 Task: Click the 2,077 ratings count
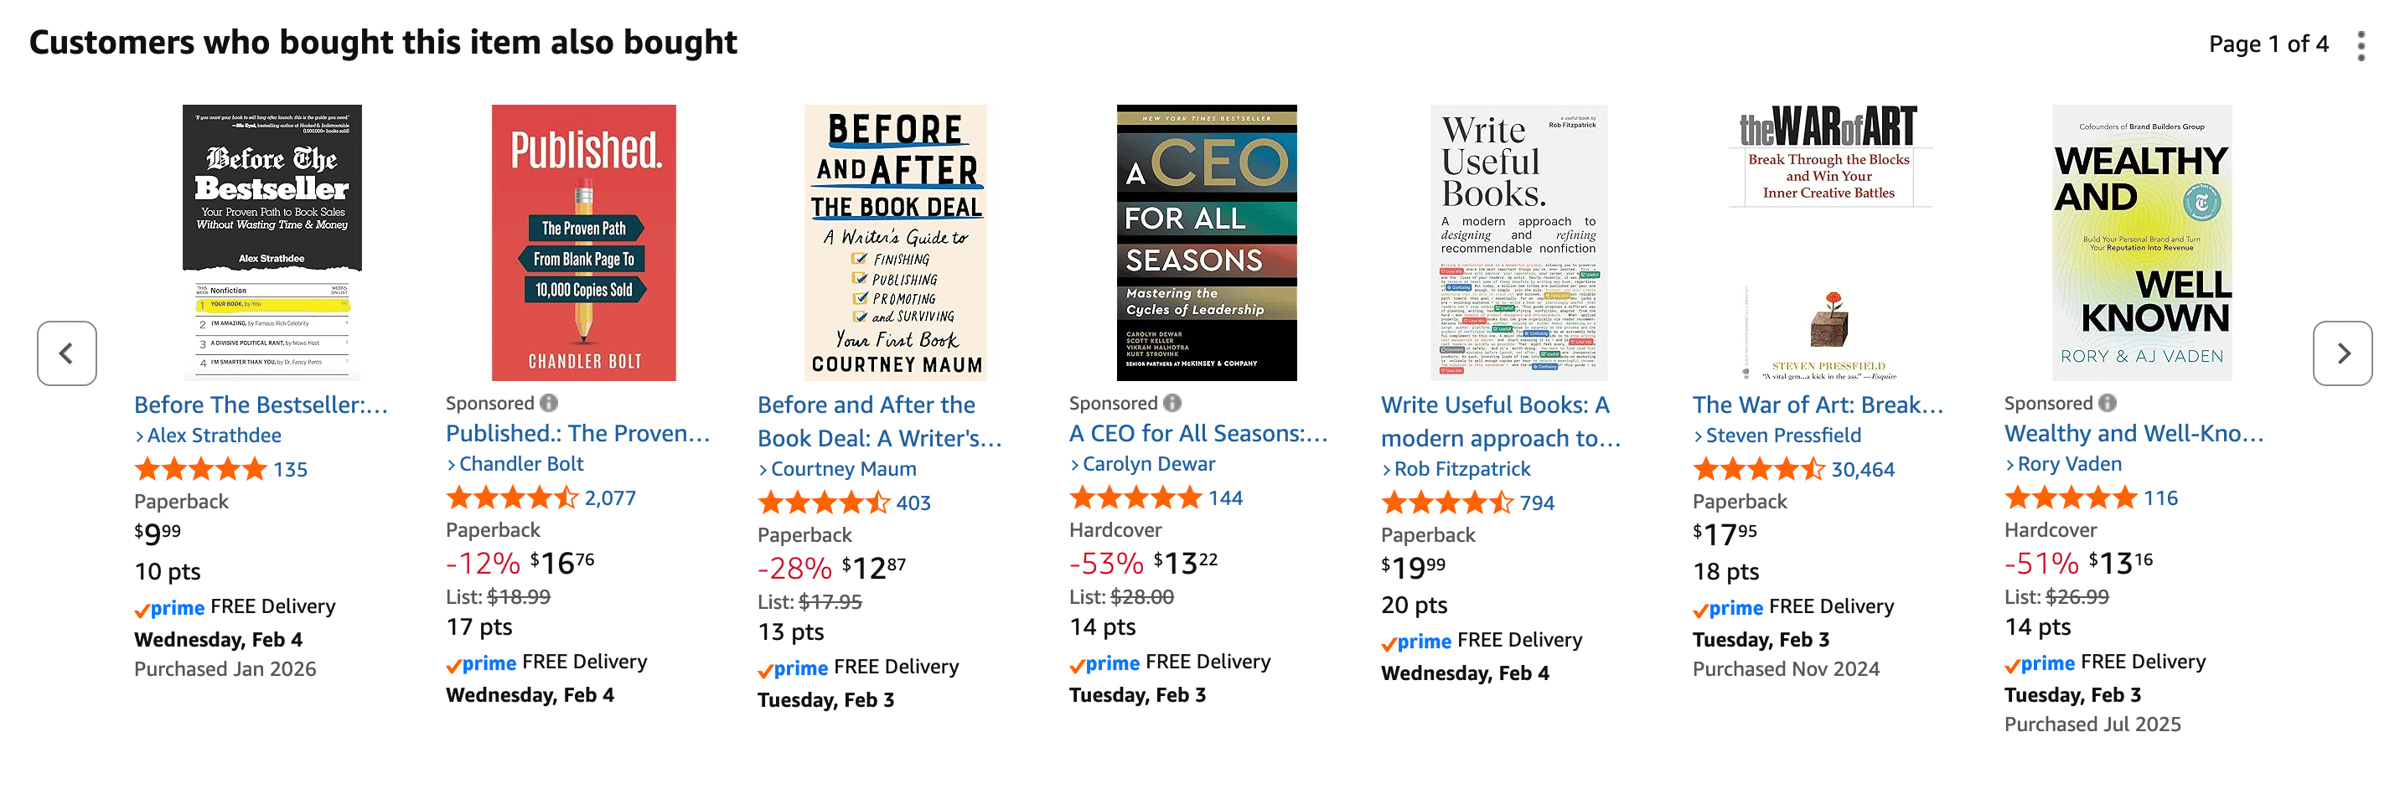(610, 498)
